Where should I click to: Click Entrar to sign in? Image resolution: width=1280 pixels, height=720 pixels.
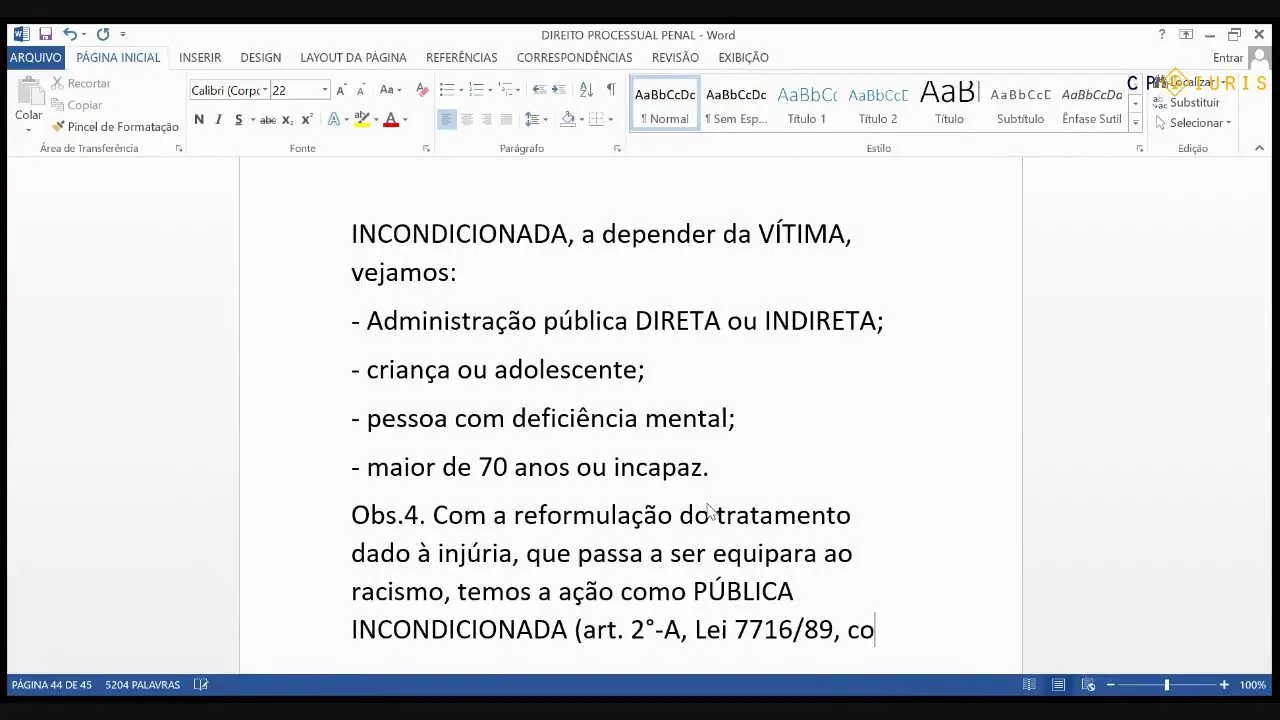1227,58
